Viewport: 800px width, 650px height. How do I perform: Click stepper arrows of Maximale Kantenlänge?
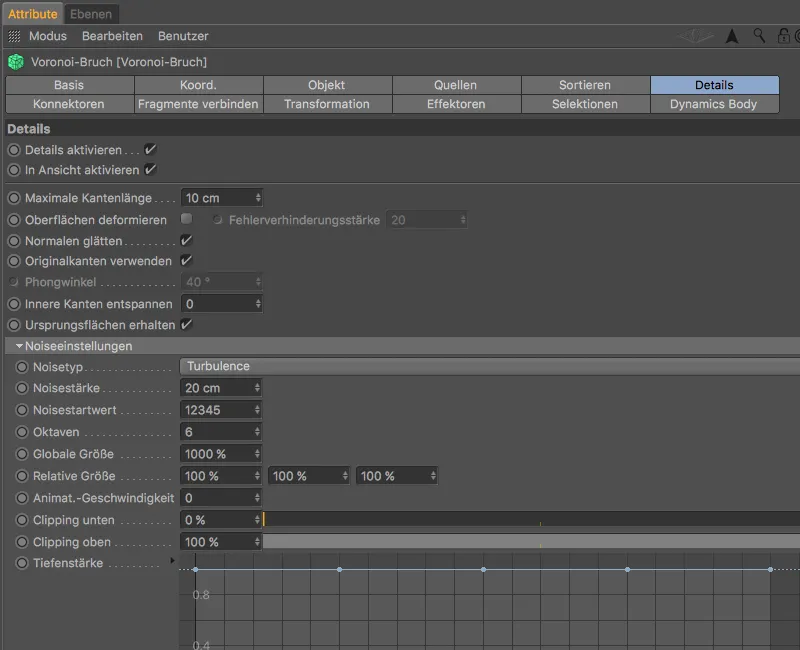pos(258,198)
